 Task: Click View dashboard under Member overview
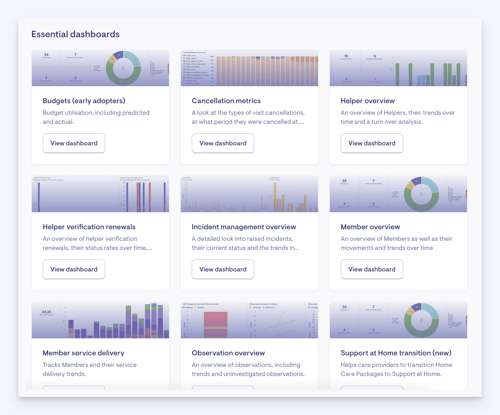click(x=372, y=269)
